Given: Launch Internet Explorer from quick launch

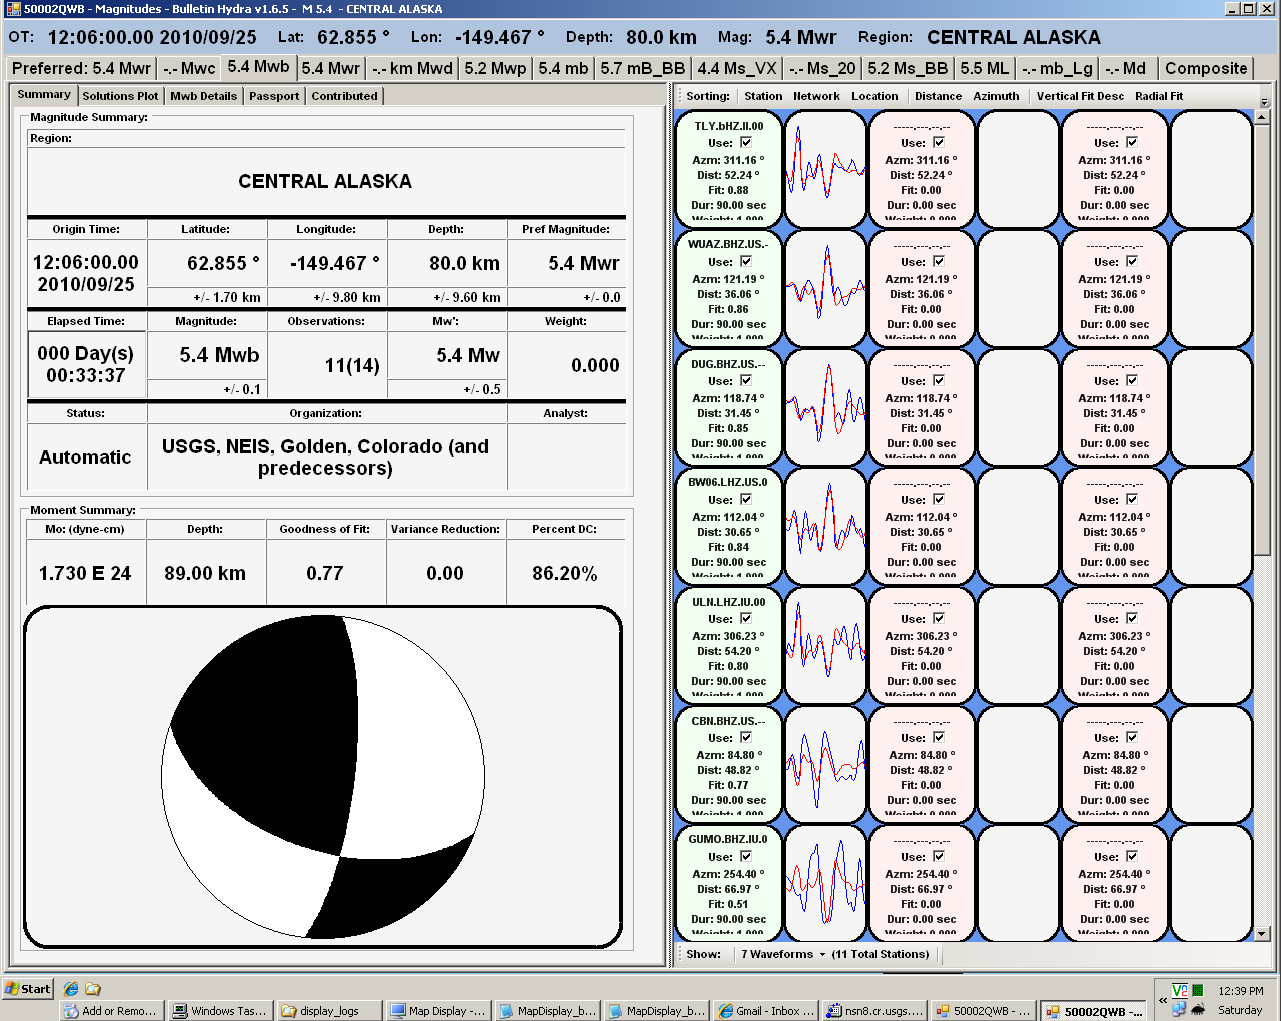Looking at the screenshot, I should coord(71,989).
